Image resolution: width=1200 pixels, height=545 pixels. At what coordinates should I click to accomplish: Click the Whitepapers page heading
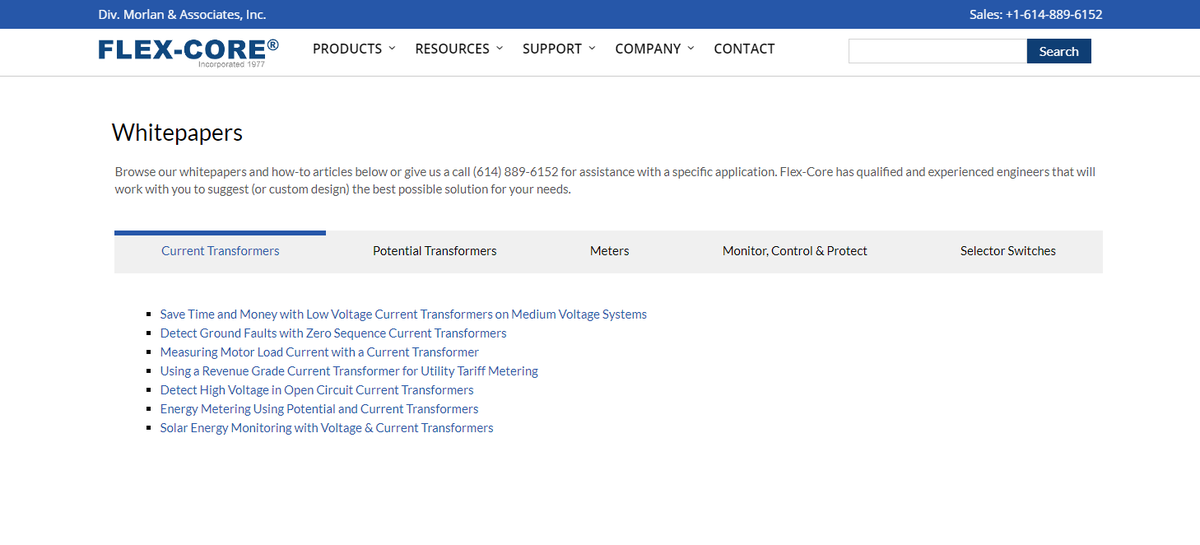[x=177, y=132]
